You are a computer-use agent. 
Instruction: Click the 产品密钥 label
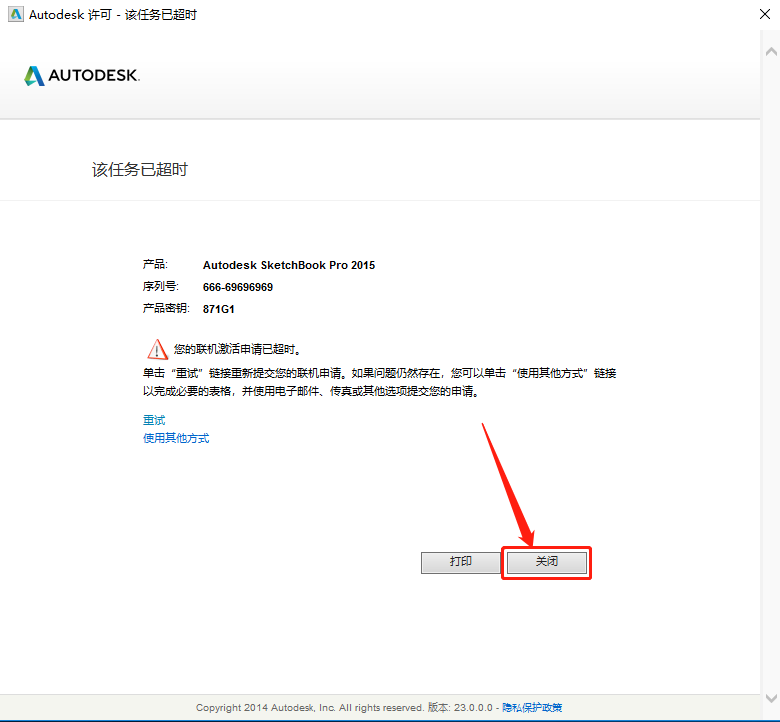[x=166, y=309]
